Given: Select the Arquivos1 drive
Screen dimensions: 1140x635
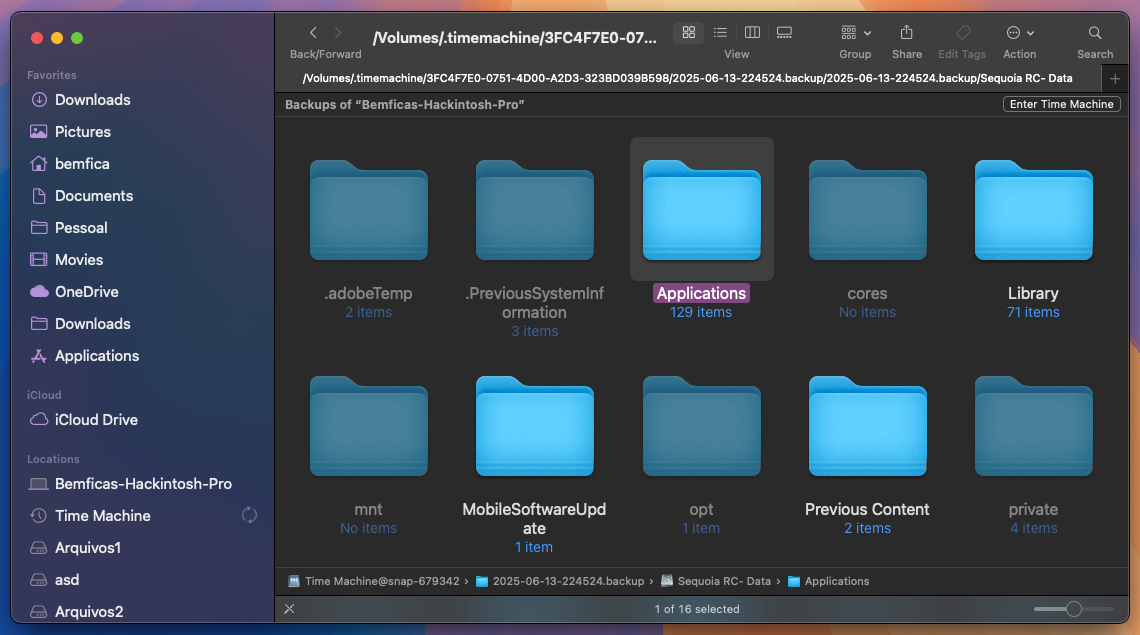Looking at the screenshot, I should [x=75, y=548].
